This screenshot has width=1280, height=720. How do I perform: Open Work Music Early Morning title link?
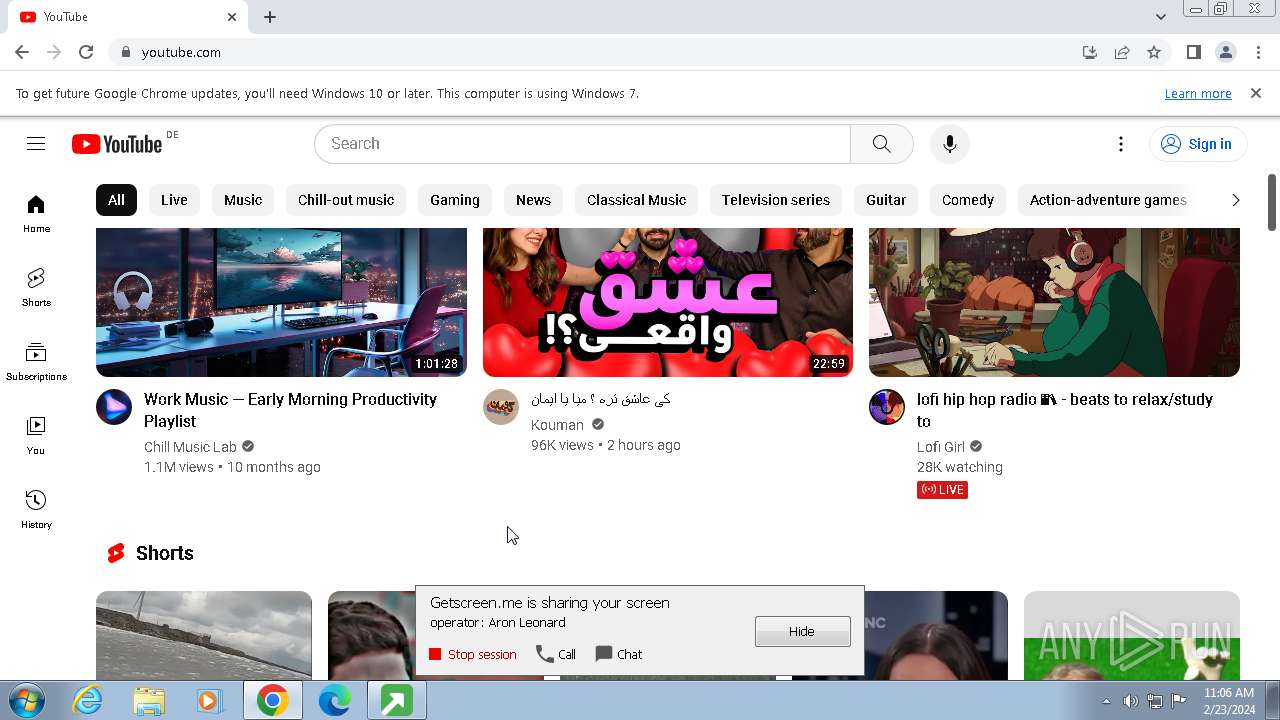coord(290,410)
